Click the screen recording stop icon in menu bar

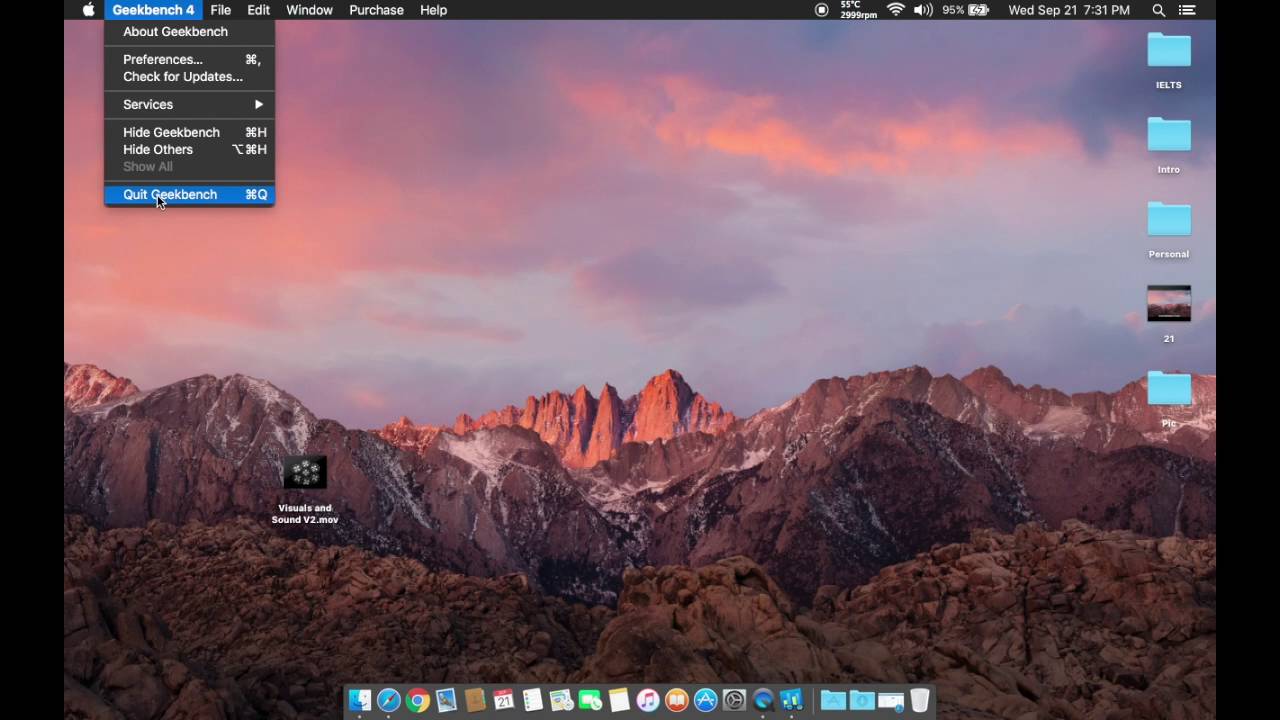pos(822,10)
